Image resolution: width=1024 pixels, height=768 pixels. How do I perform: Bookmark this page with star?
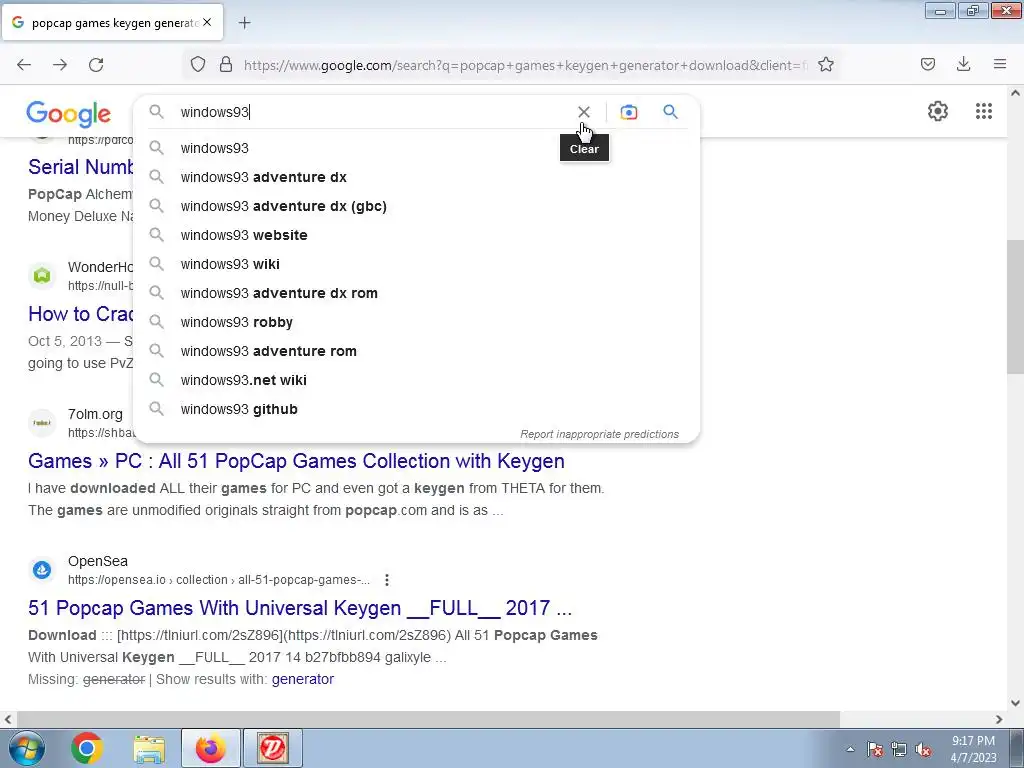[825, 65]
